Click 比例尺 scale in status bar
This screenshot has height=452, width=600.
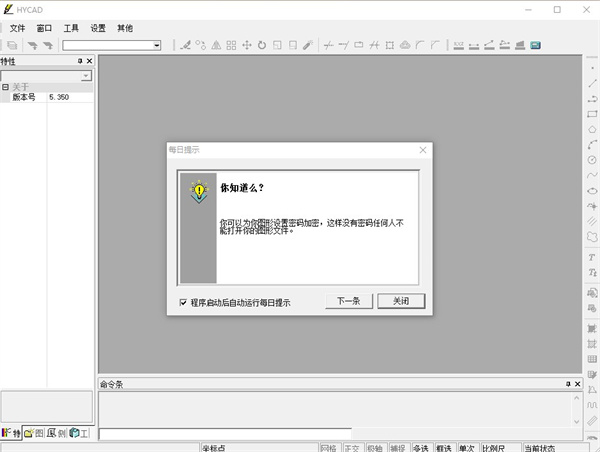501,448
